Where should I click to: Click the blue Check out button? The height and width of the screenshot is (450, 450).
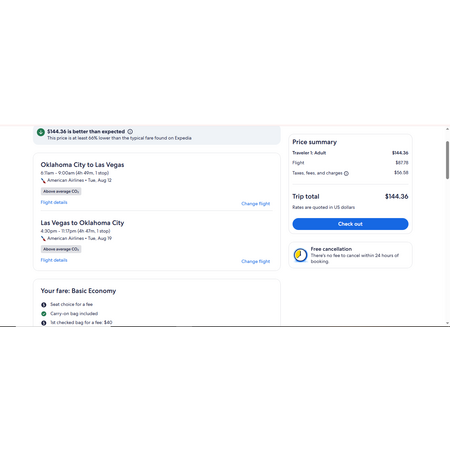tap(350, 224)
